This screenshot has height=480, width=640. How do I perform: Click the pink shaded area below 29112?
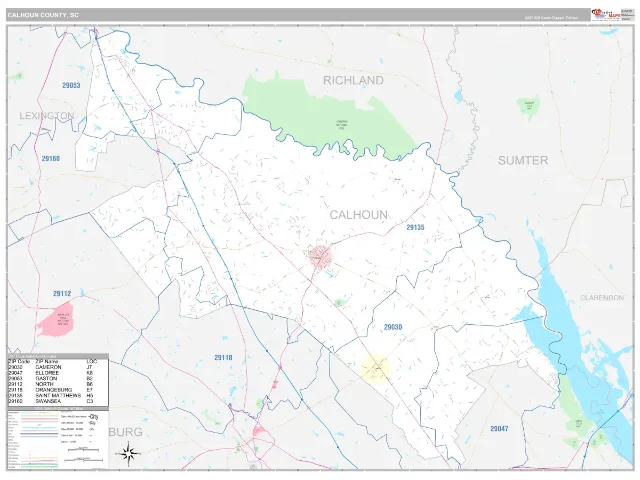click(56, 319)
